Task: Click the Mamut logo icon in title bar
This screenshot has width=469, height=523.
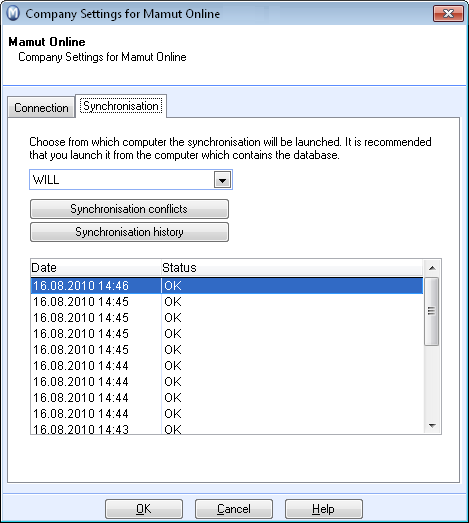Action: 13,14
